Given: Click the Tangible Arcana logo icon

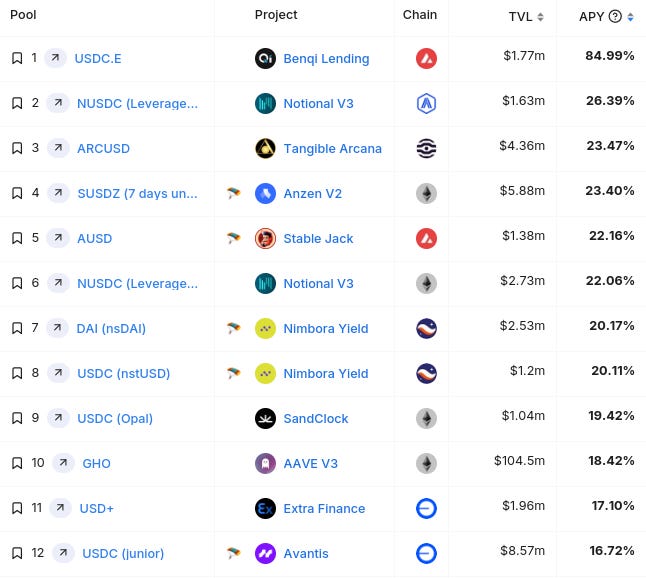Looking at the screenshot, I should (265, 148).
